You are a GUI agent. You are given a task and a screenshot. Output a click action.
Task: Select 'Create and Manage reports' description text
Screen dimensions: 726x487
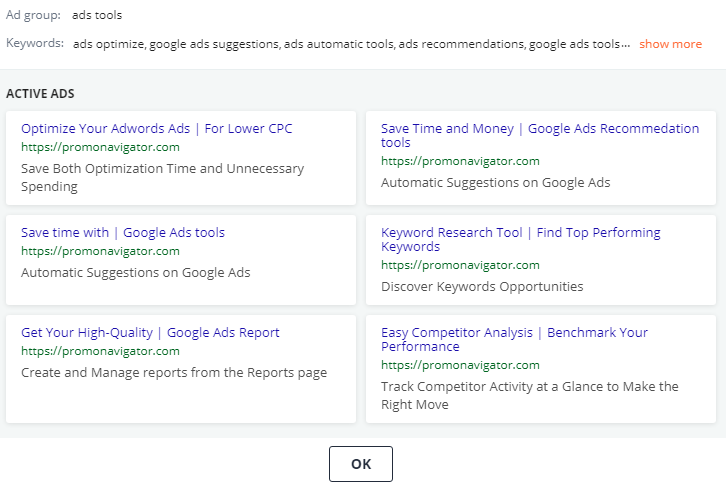(x=174, y=373)
